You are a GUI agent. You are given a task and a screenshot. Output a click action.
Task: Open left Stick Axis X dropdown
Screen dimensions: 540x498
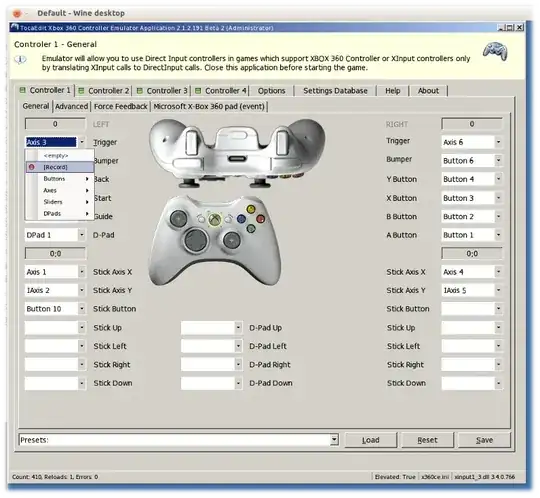click(82, 272)
